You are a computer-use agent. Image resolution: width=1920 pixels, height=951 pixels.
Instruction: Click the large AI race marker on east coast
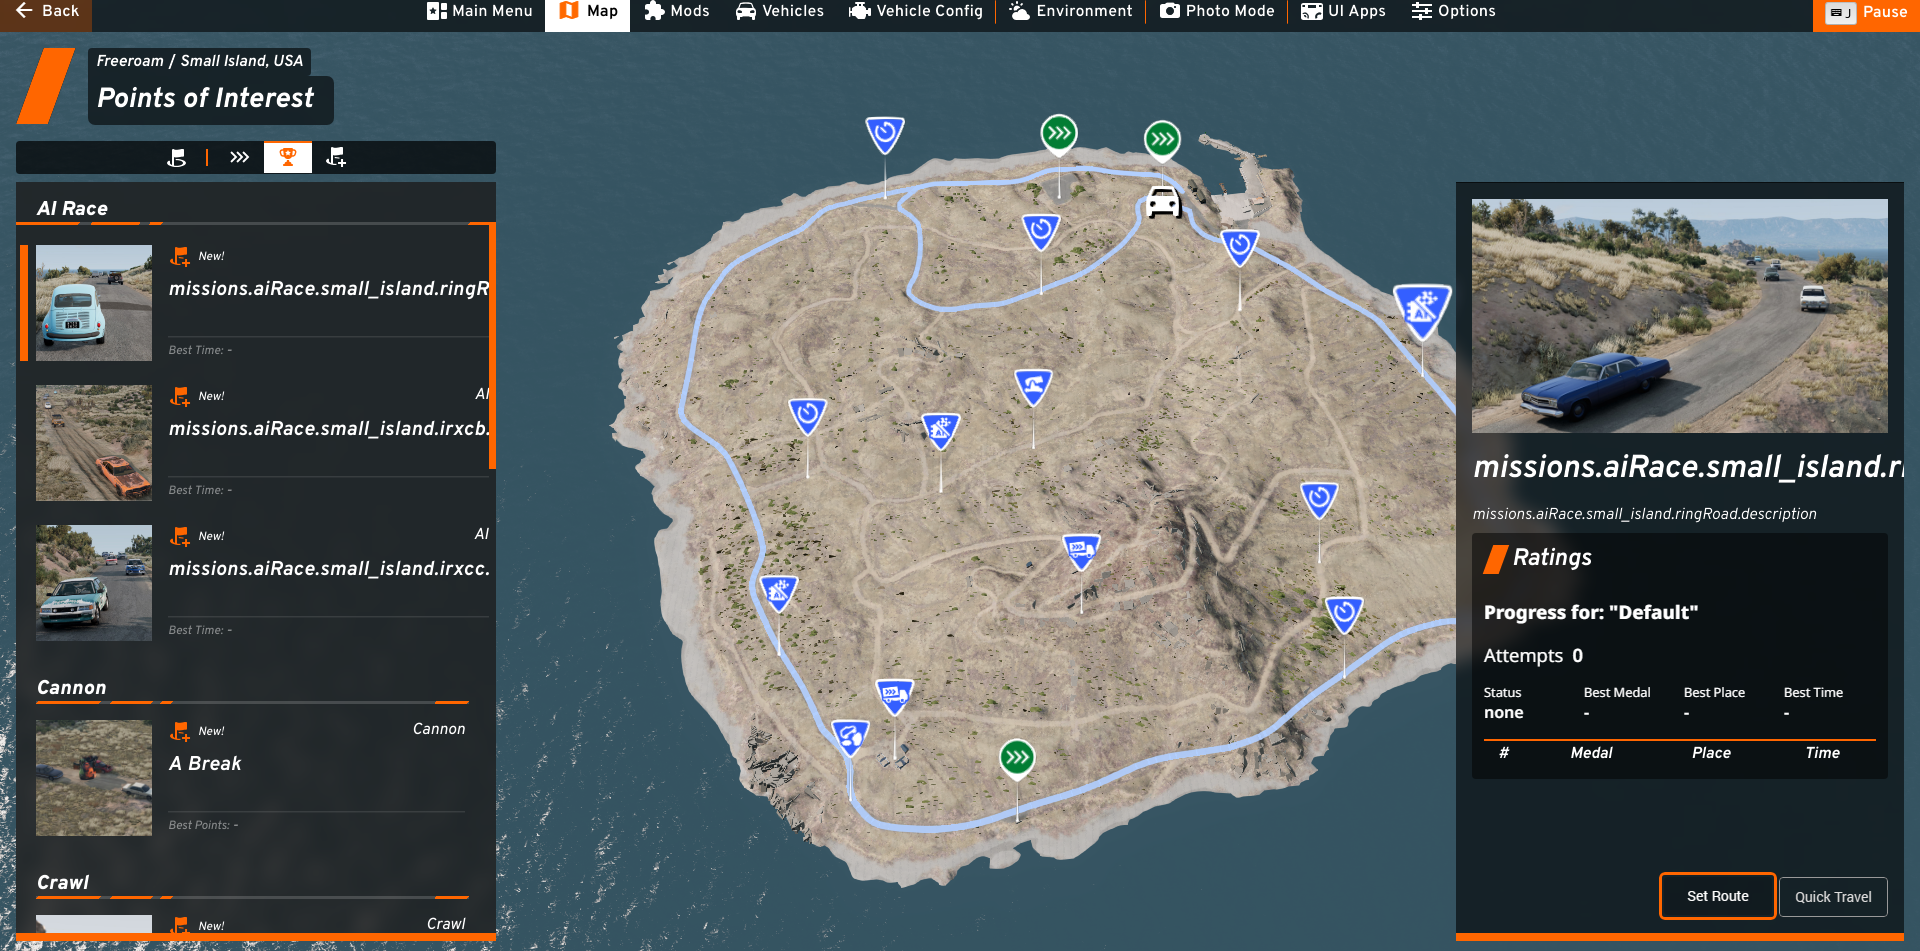coord(1422,311)
